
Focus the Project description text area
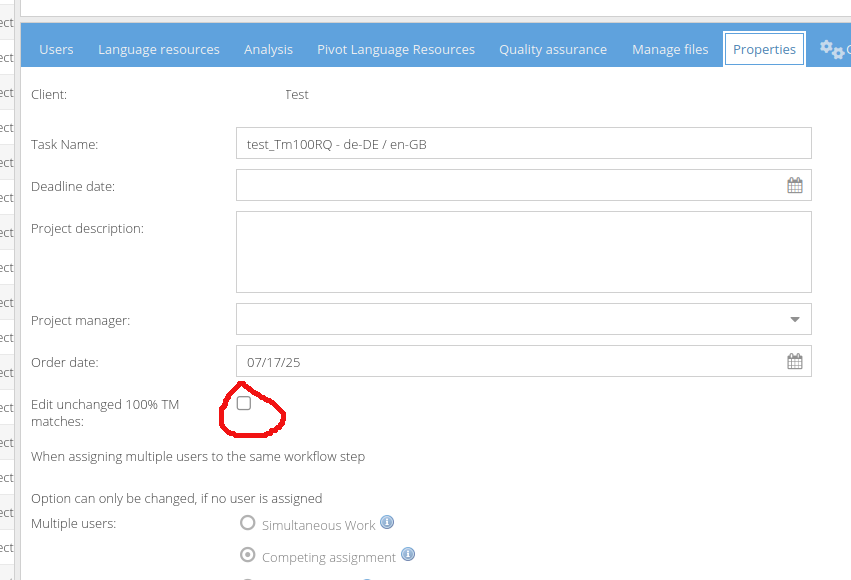(x=523, y=252)
